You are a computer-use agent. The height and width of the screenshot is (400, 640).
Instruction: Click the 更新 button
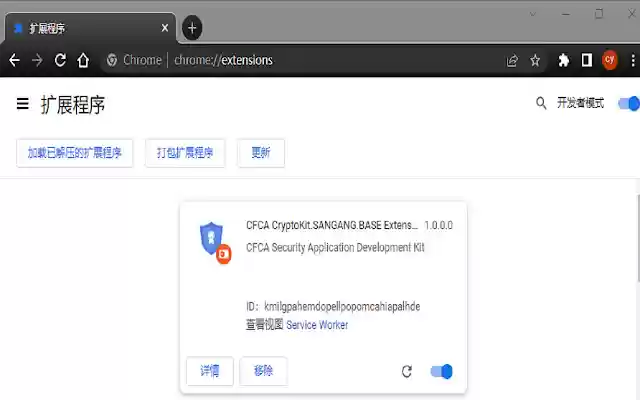[261, 153]
